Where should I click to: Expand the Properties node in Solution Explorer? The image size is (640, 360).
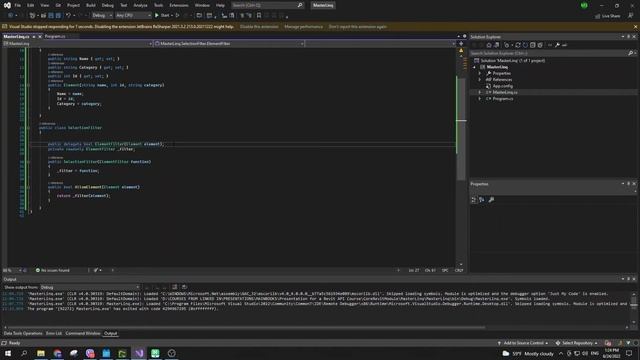pos(480,73)
